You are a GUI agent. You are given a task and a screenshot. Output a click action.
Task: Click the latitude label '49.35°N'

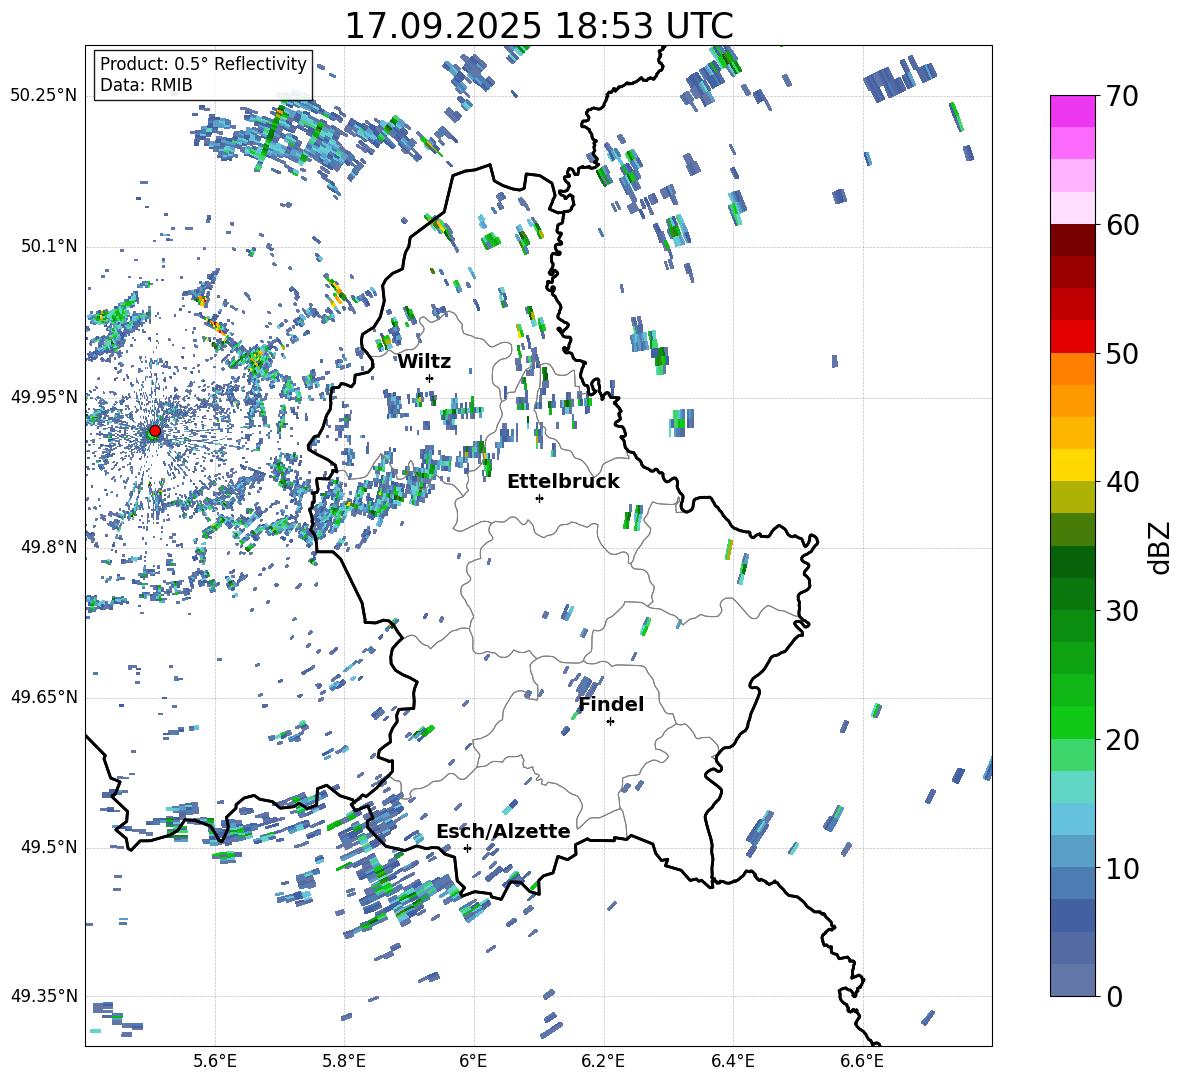tap(44, 996)
